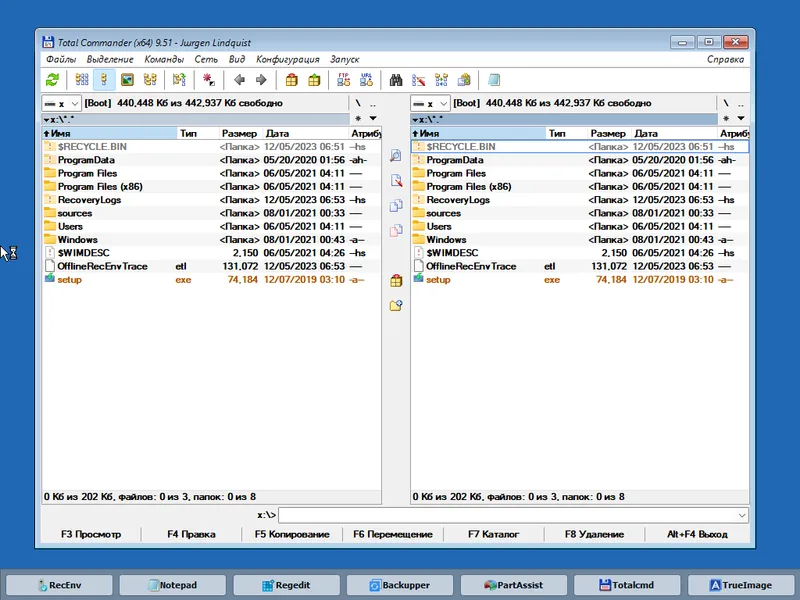Click F8 Удаление button

coord(594,534)
